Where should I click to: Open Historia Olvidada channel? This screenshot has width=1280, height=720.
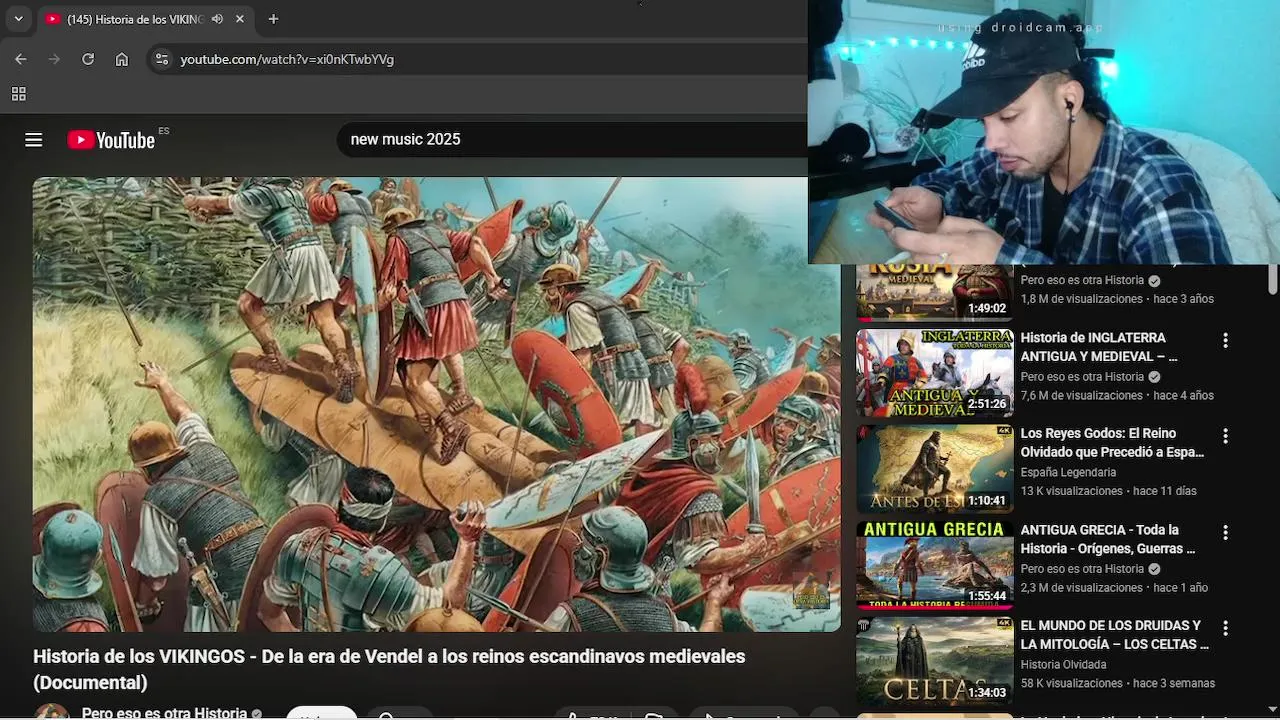click(1063, 665)
